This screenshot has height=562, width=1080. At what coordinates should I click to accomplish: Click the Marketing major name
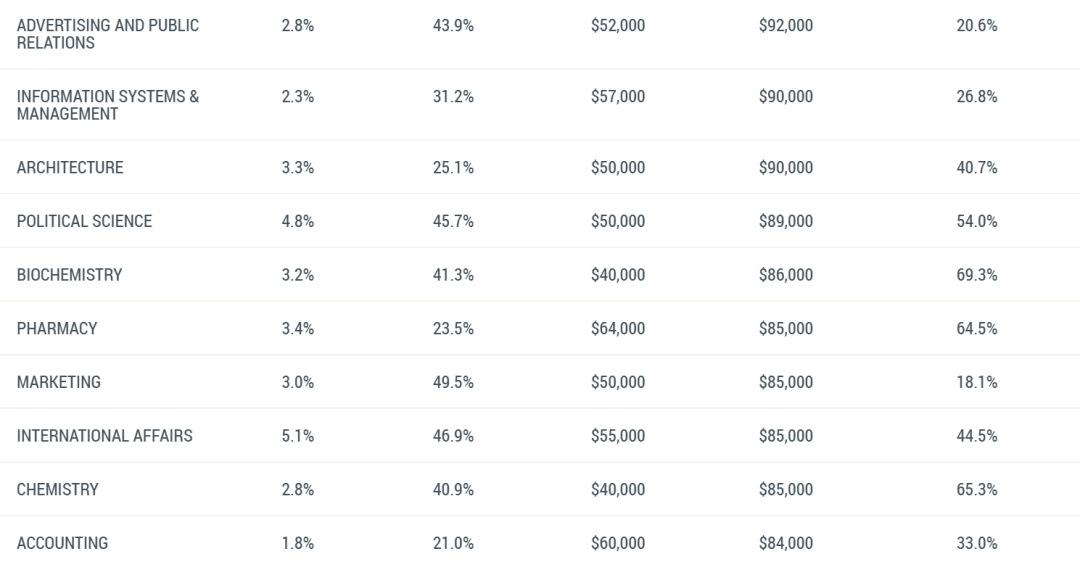click(59, 382)
